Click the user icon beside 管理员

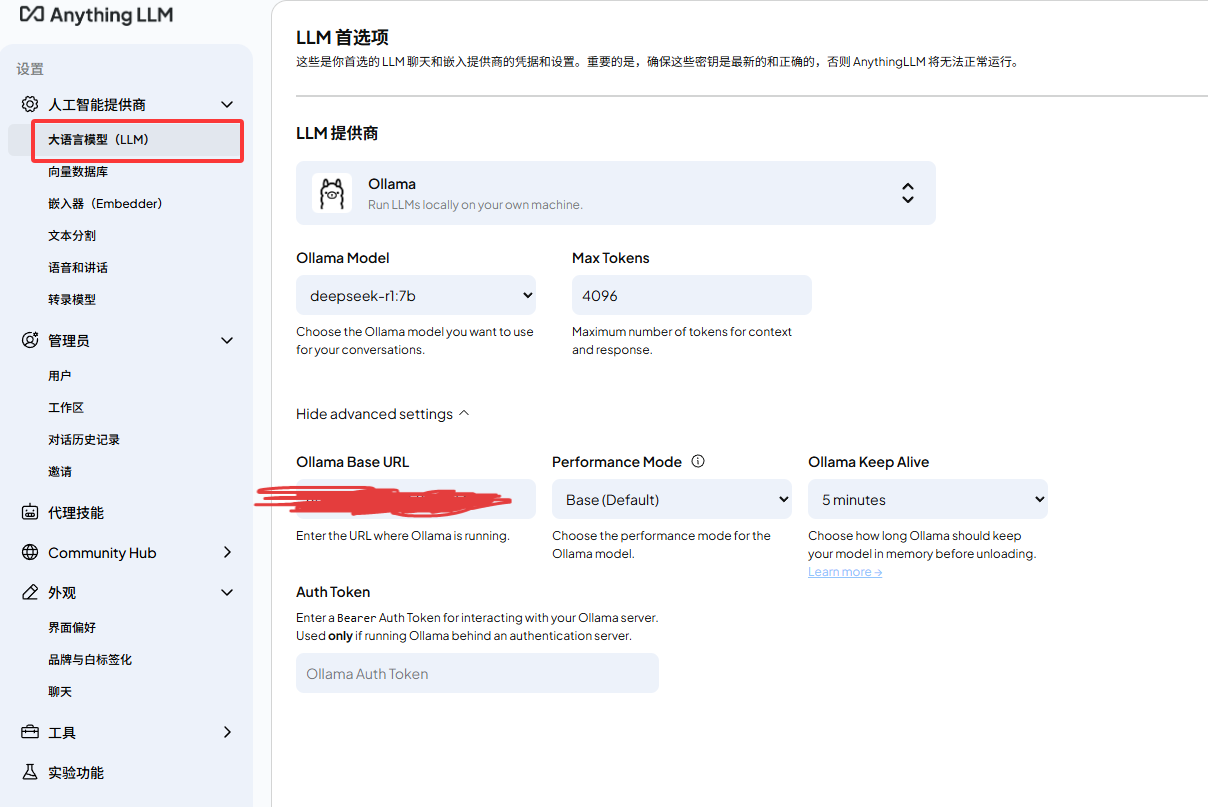click(30, 340)
